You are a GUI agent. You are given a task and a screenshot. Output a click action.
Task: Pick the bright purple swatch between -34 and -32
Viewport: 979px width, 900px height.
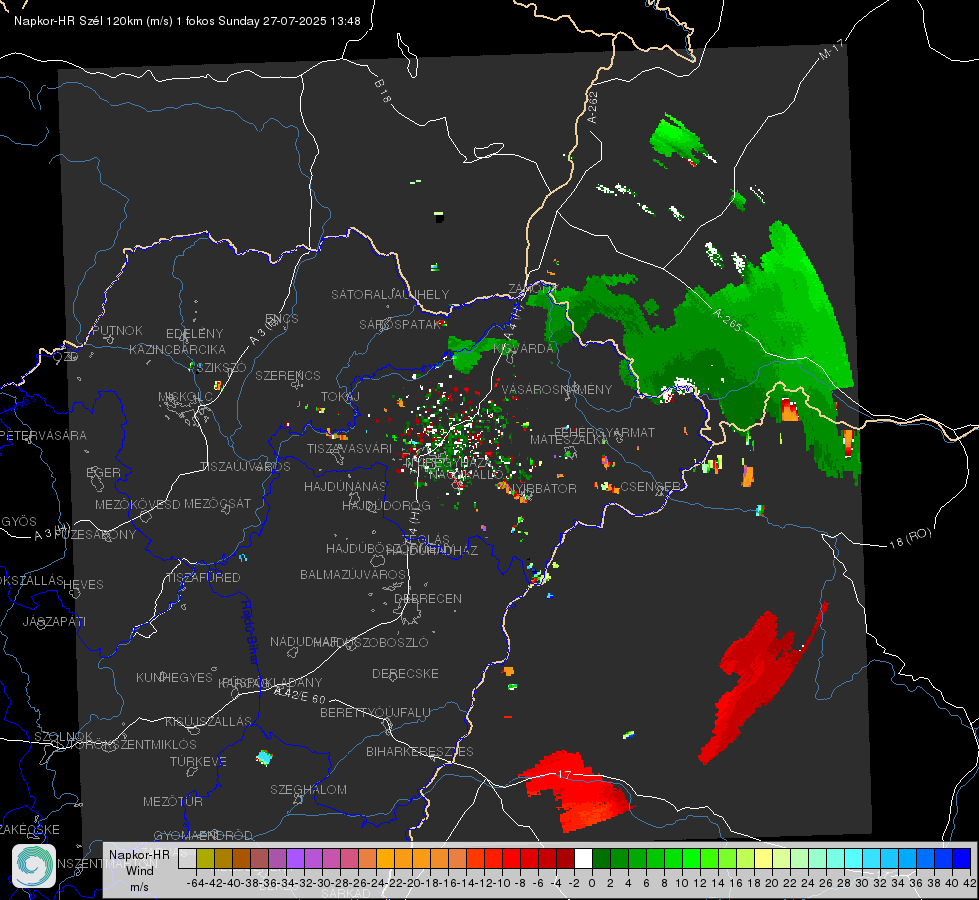295,859
